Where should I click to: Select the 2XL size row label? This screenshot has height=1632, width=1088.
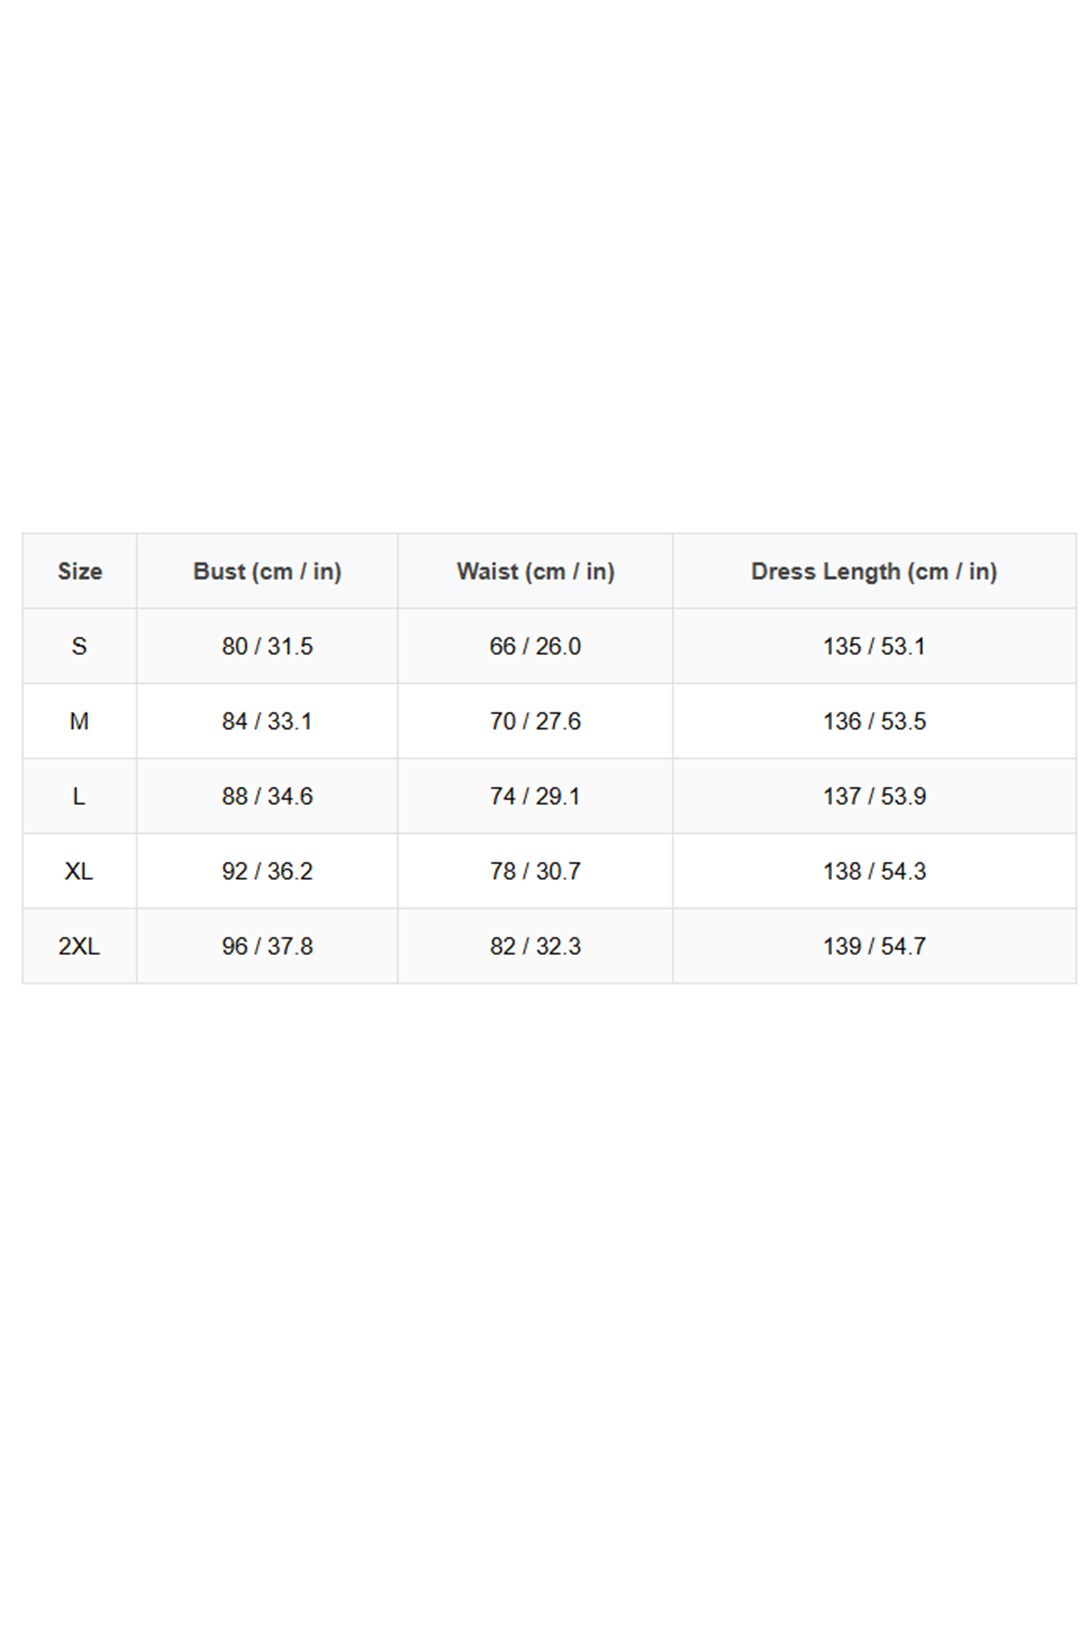tap(79, 946)
